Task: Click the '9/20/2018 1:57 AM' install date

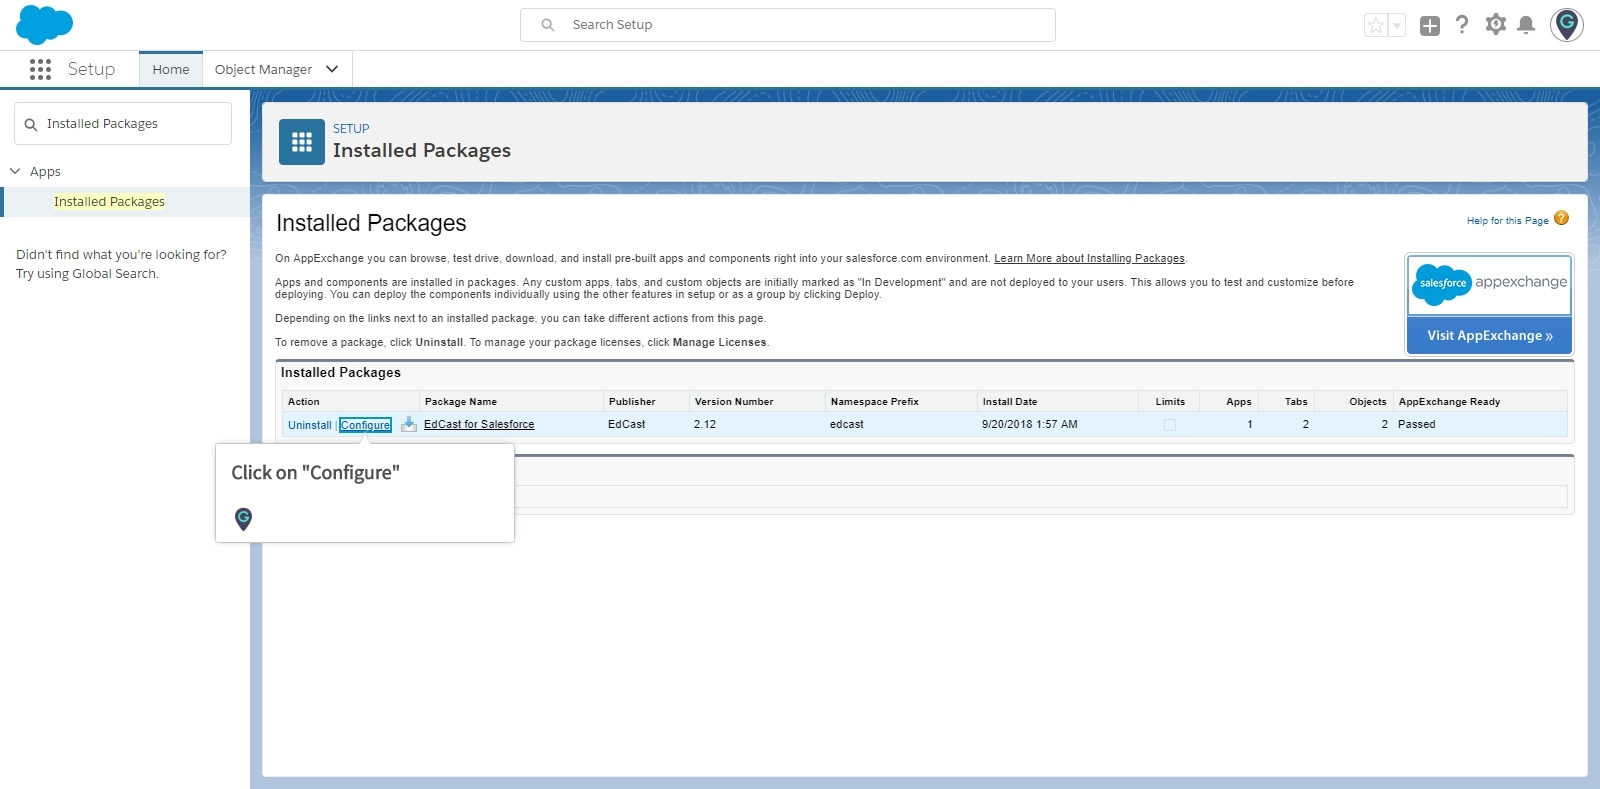Action: [x=1030, y=424]
